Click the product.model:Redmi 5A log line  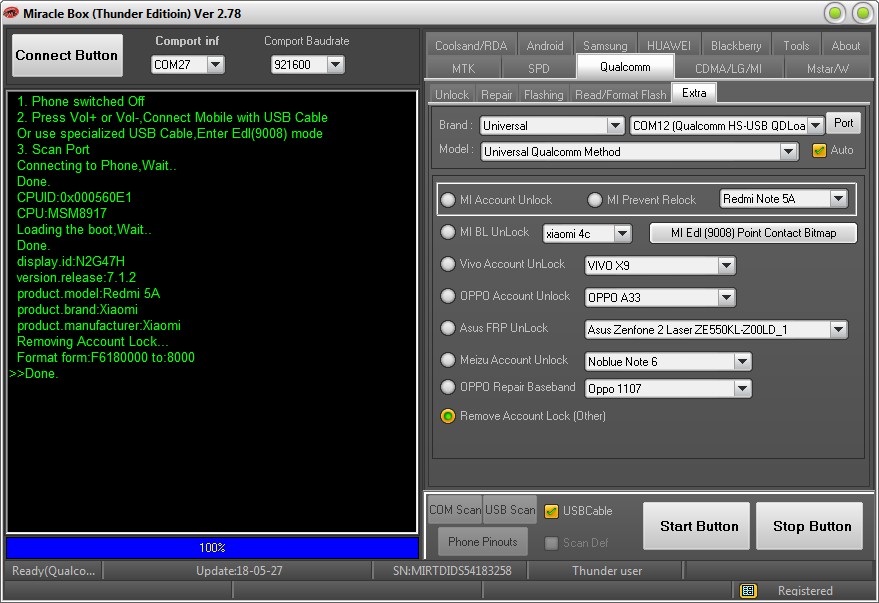(89, 294)
